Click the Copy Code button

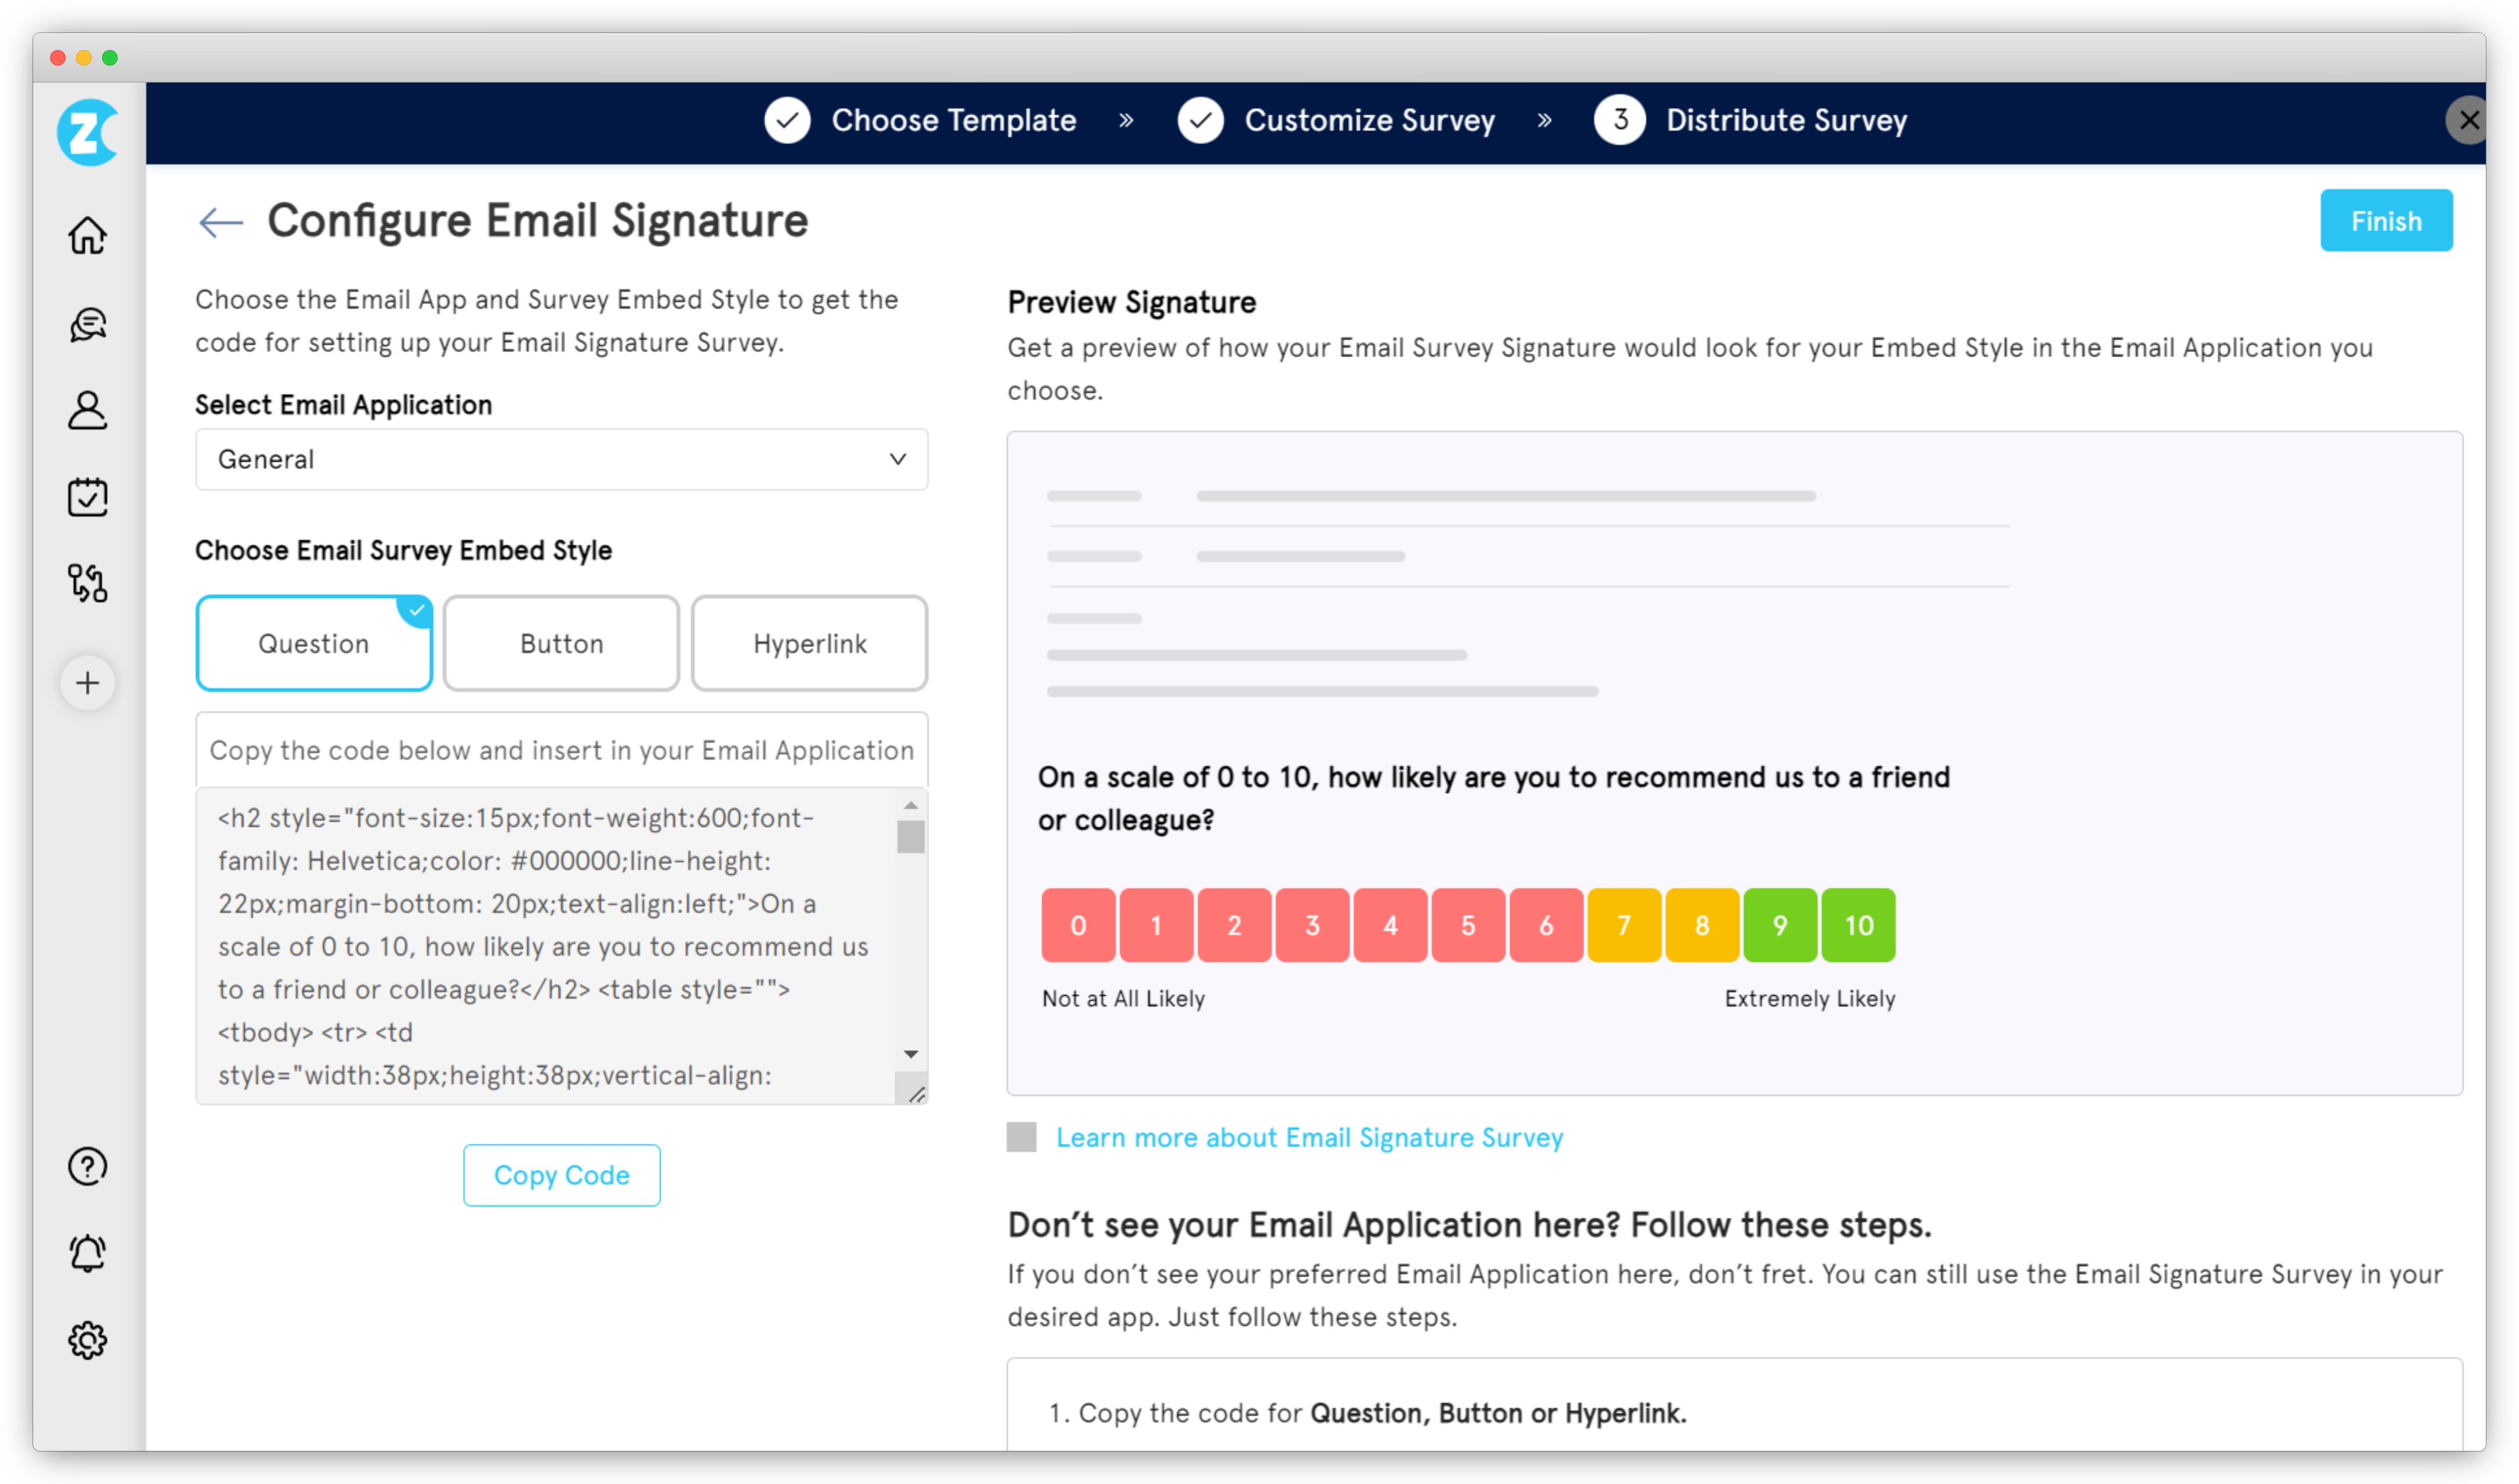pos(561,1175)
